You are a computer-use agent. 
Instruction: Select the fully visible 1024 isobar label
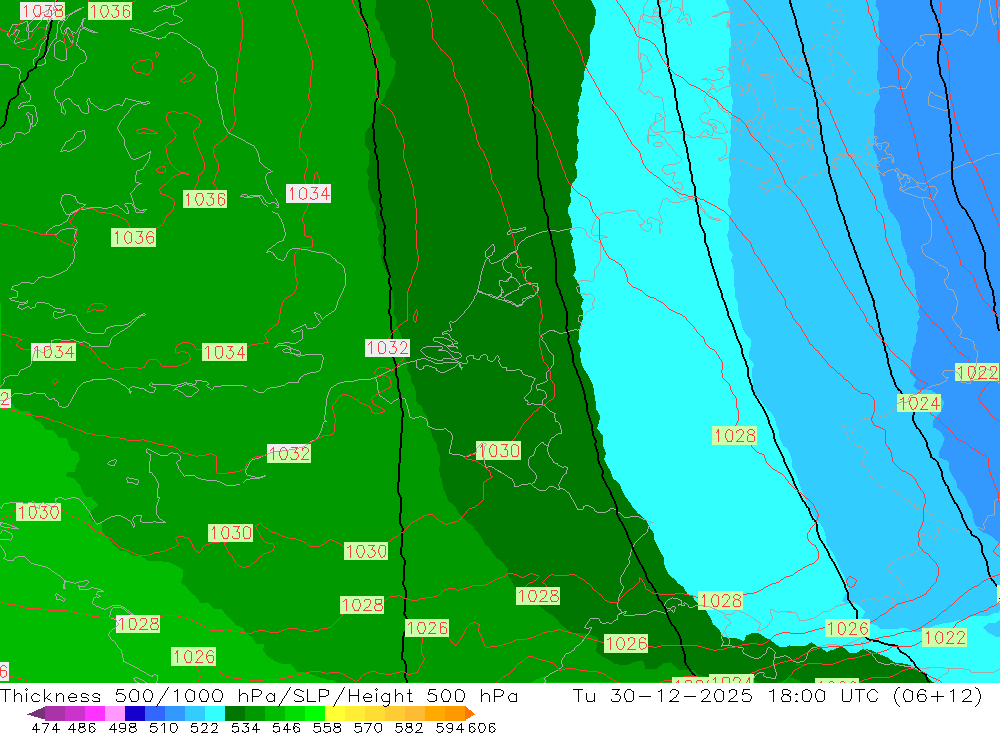918,403
